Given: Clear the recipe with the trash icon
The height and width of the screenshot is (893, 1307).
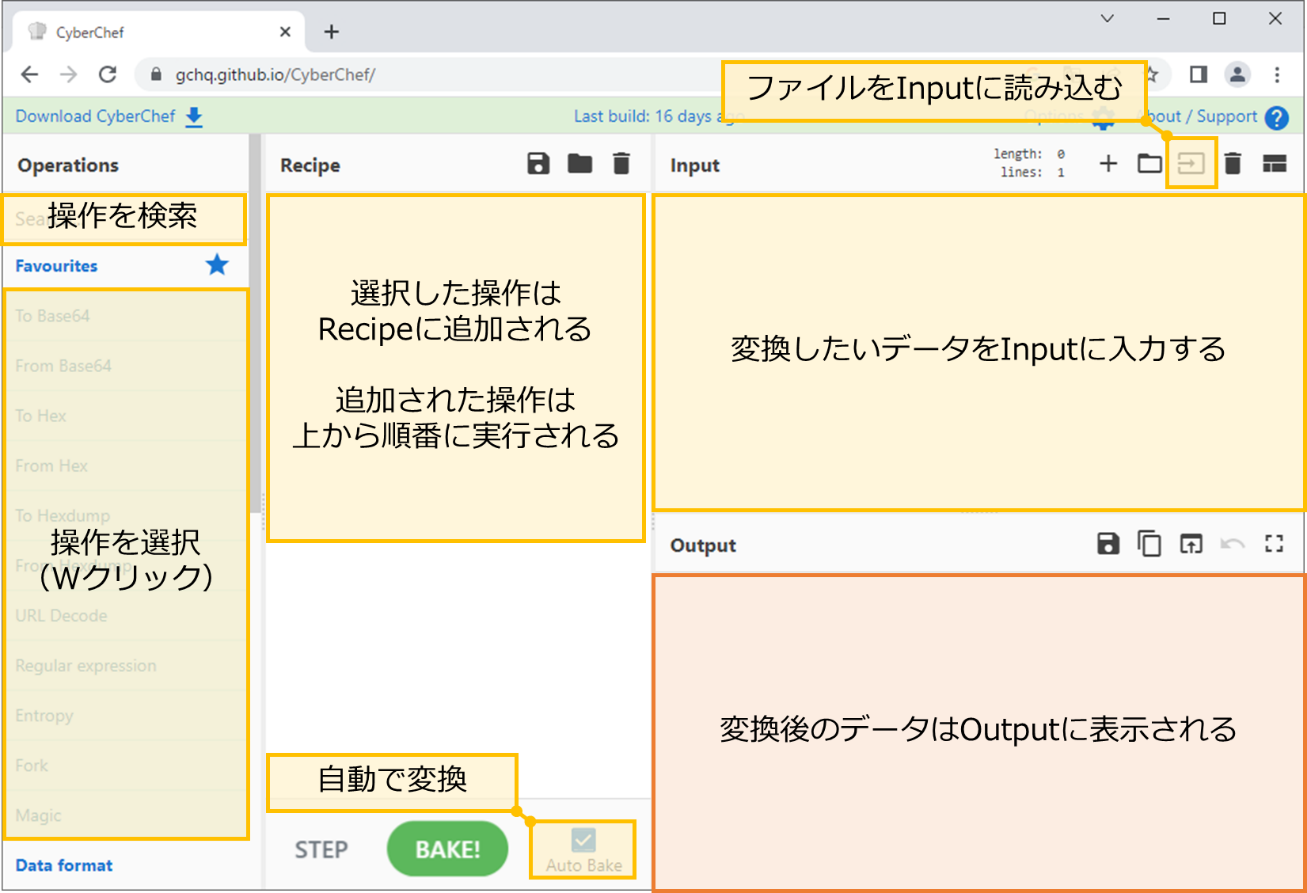Looking at the screenshot, I should click(621, 164).
